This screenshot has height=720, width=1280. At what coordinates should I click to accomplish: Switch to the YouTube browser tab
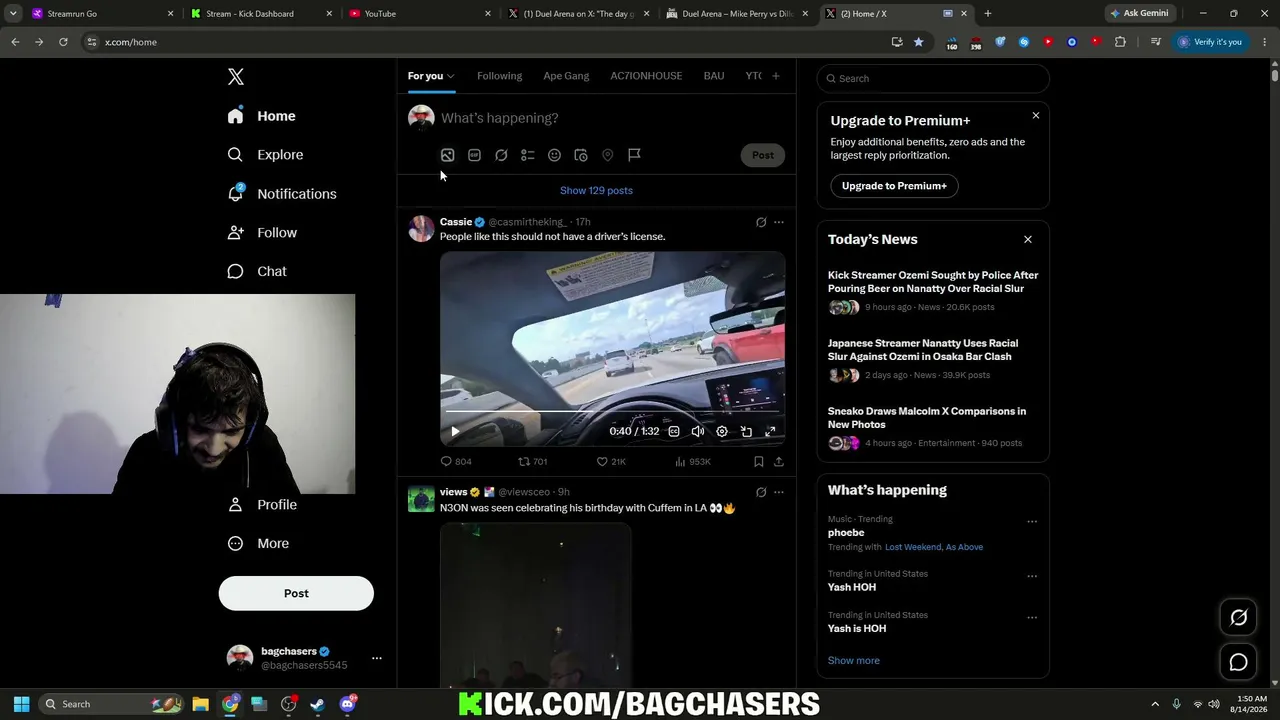point(418,14)
